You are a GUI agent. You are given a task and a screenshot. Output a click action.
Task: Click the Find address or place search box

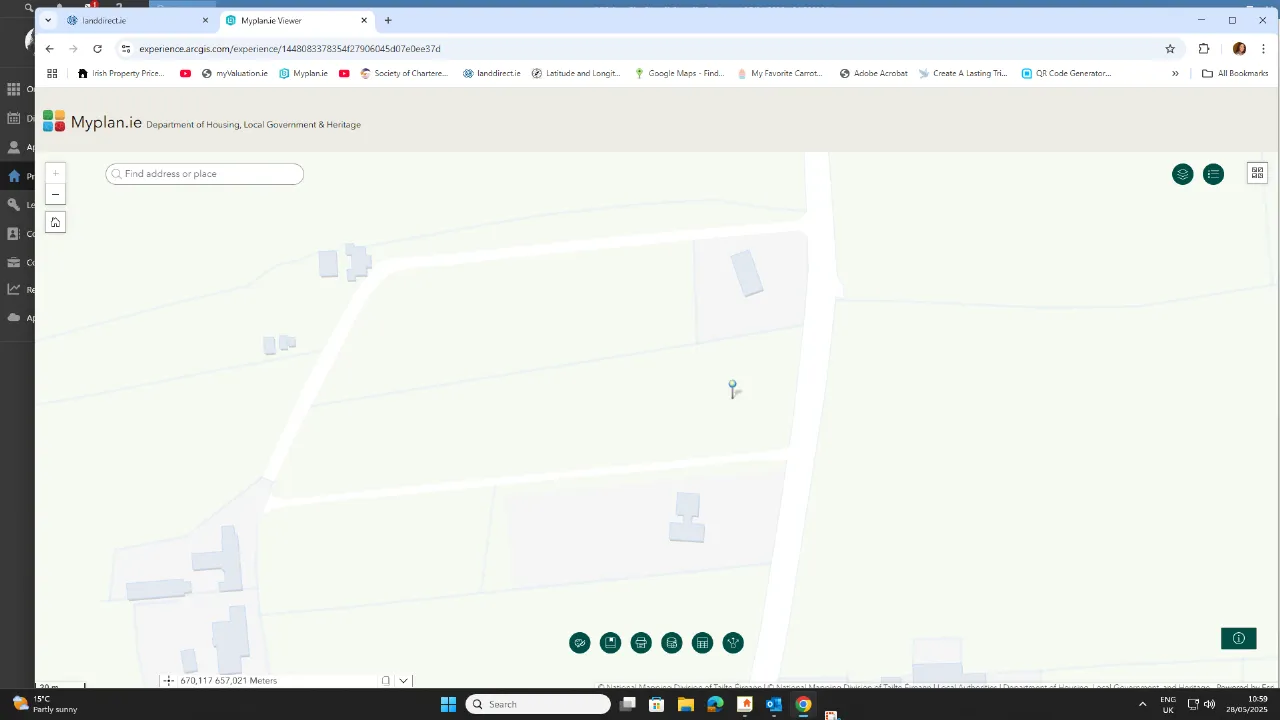click(204, 173)
